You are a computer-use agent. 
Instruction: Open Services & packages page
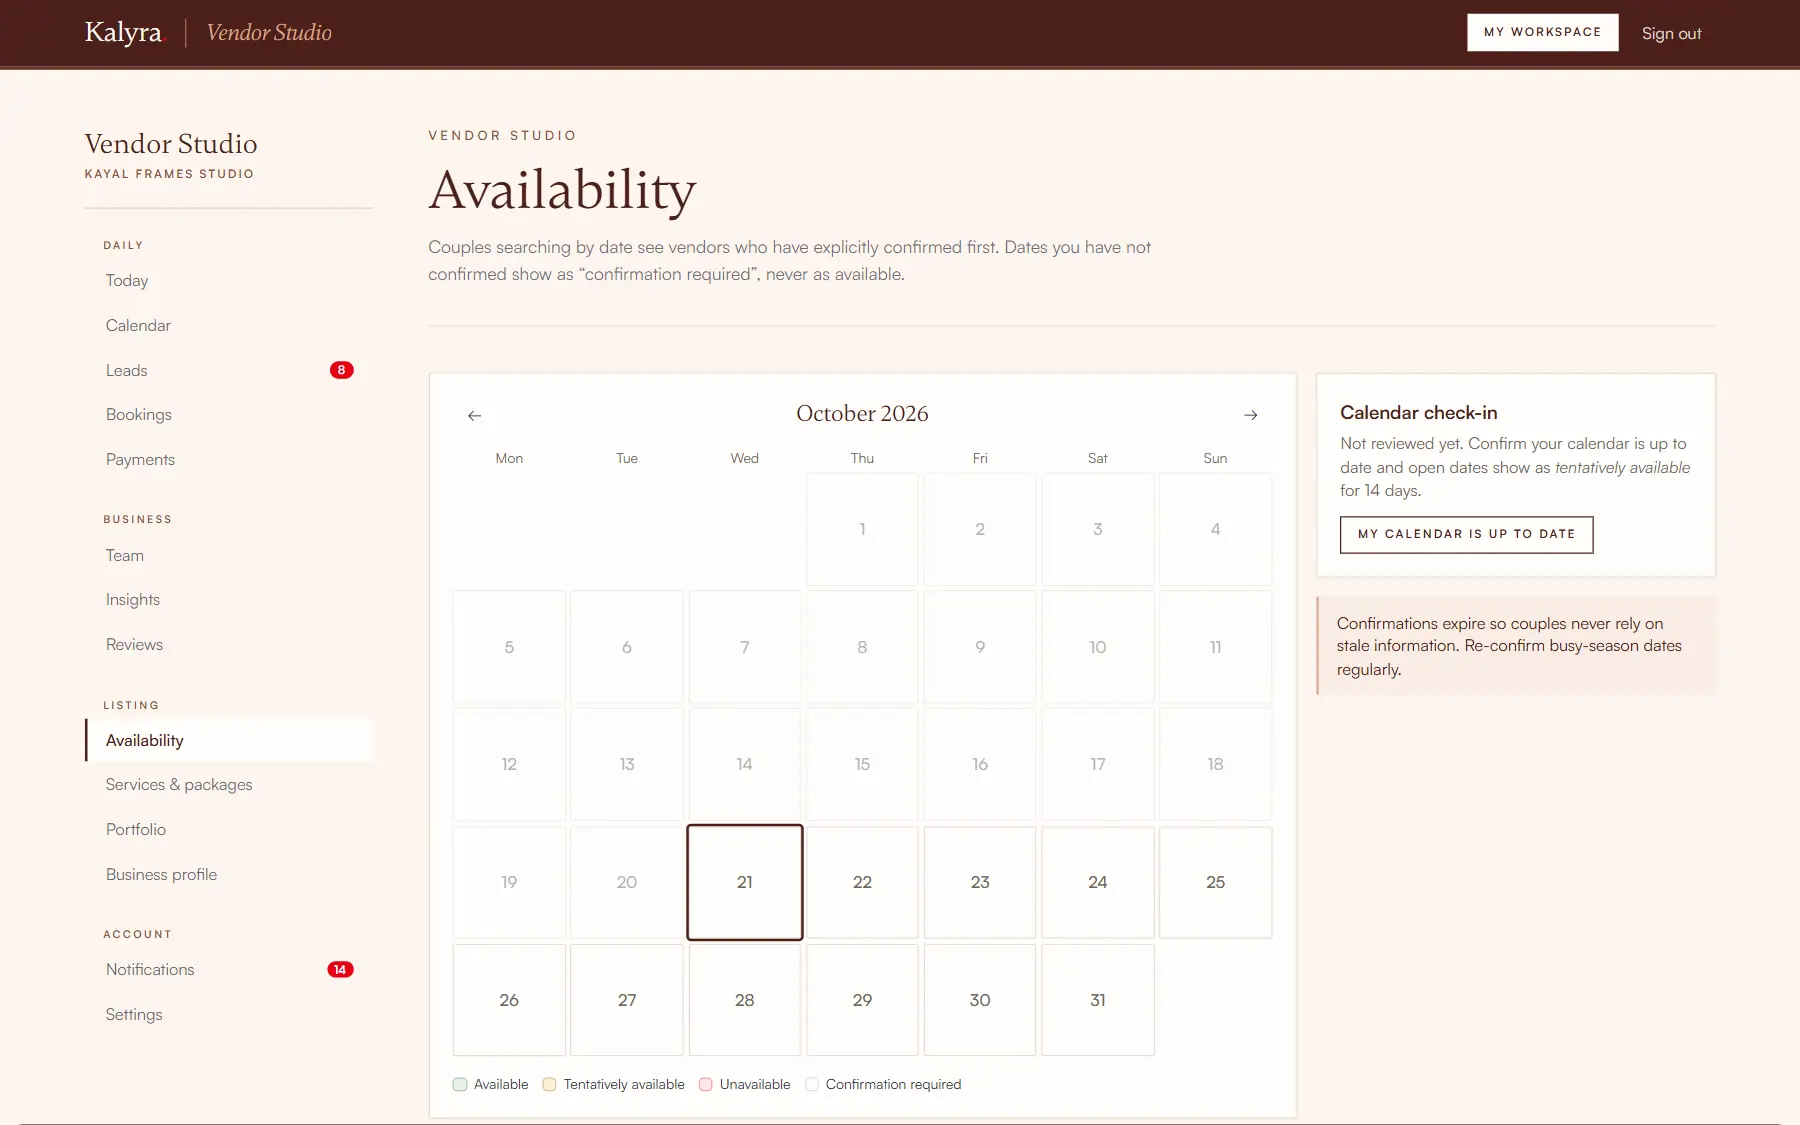[229, 784]
